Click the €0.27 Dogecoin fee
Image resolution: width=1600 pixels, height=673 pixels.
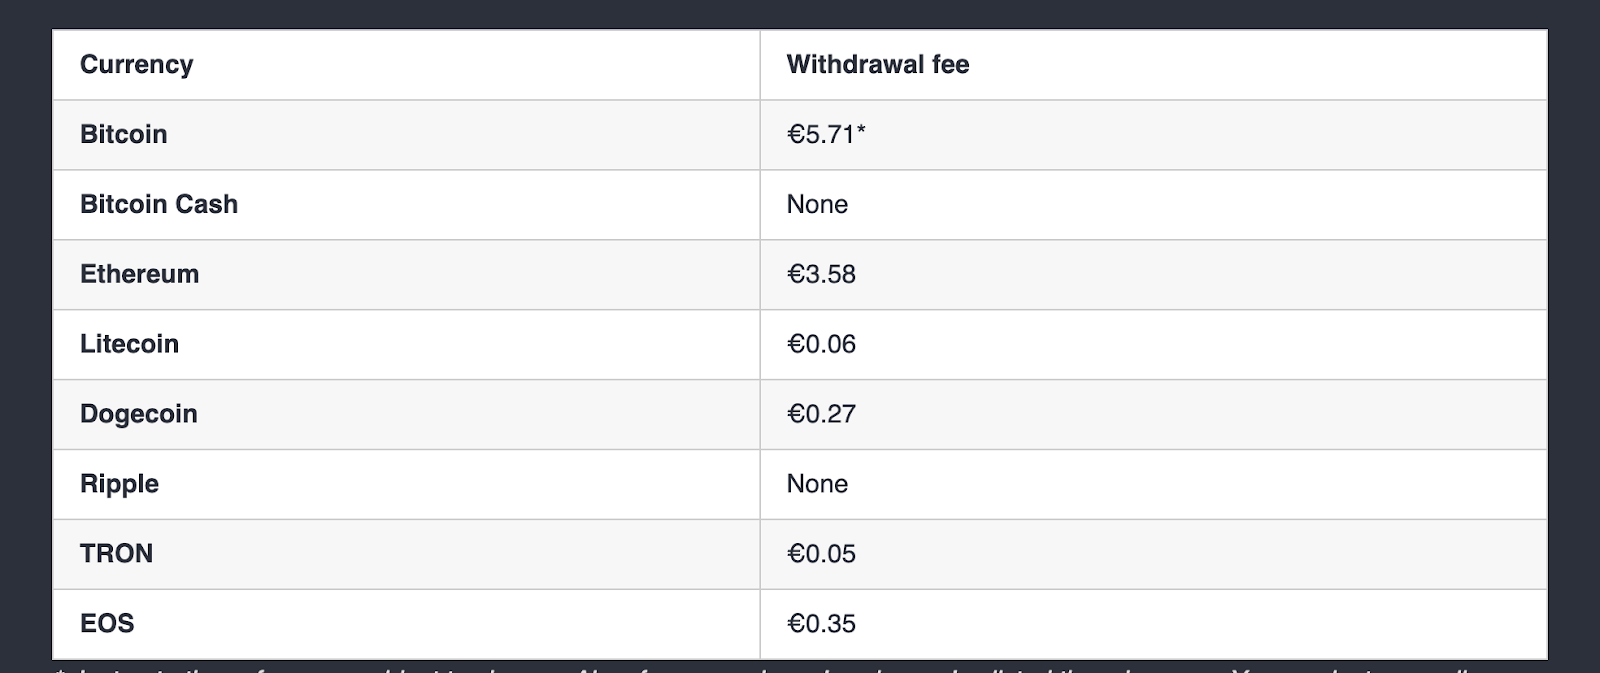[x=822, y=414]
